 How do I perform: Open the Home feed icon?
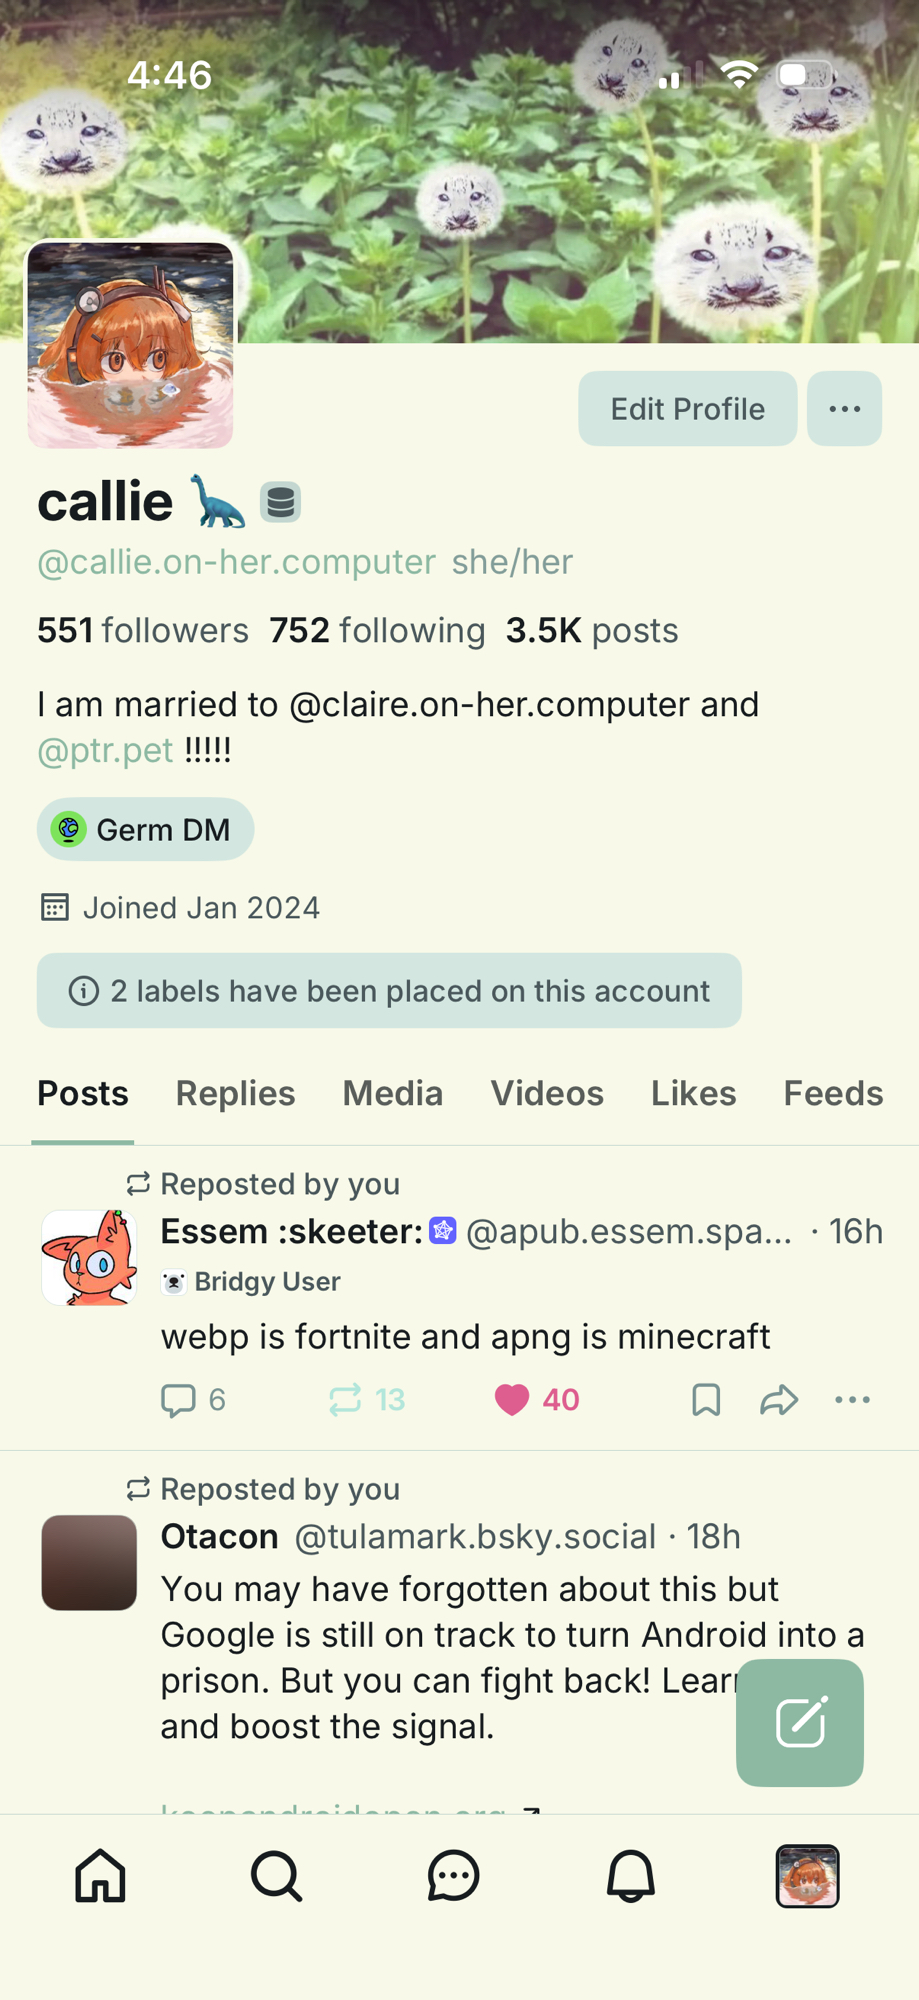pos(101,1875)
